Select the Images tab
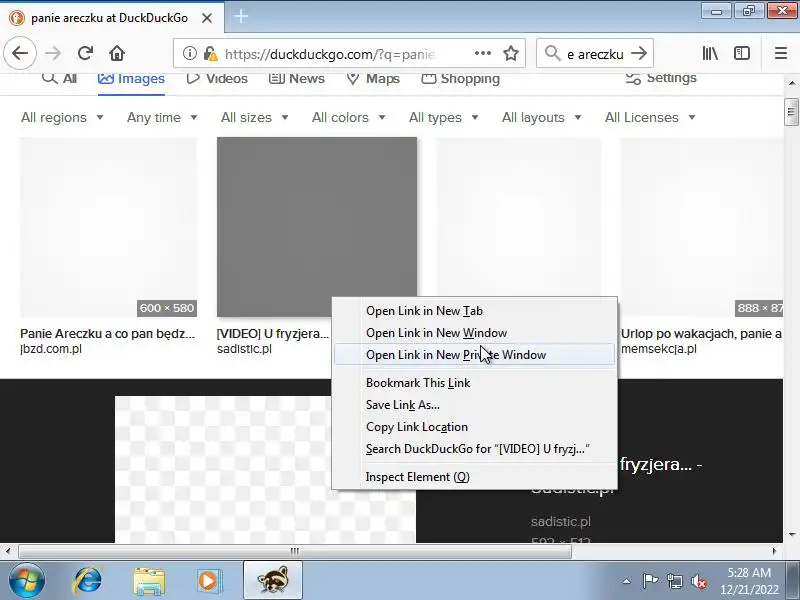Screen dimensions: 800x600 [x=131, y=79]
